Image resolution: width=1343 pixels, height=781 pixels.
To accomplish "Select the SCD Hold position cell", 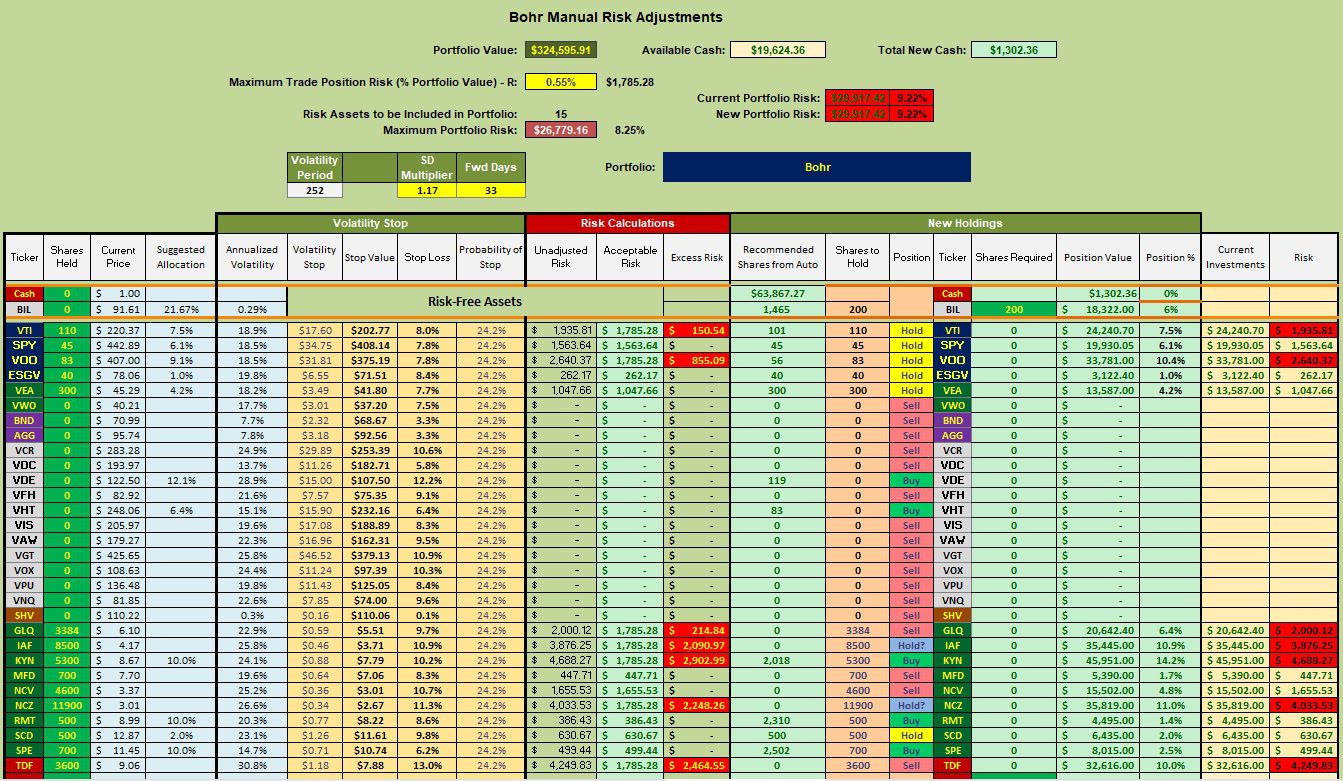I will (x=911, y=735).
